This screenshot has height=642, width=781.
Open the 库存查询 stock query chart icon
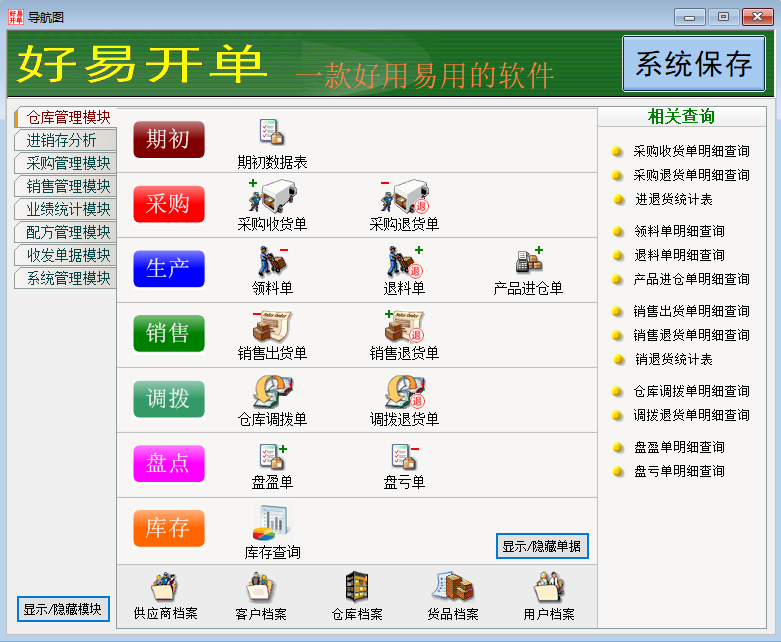[x=272, y=522]
